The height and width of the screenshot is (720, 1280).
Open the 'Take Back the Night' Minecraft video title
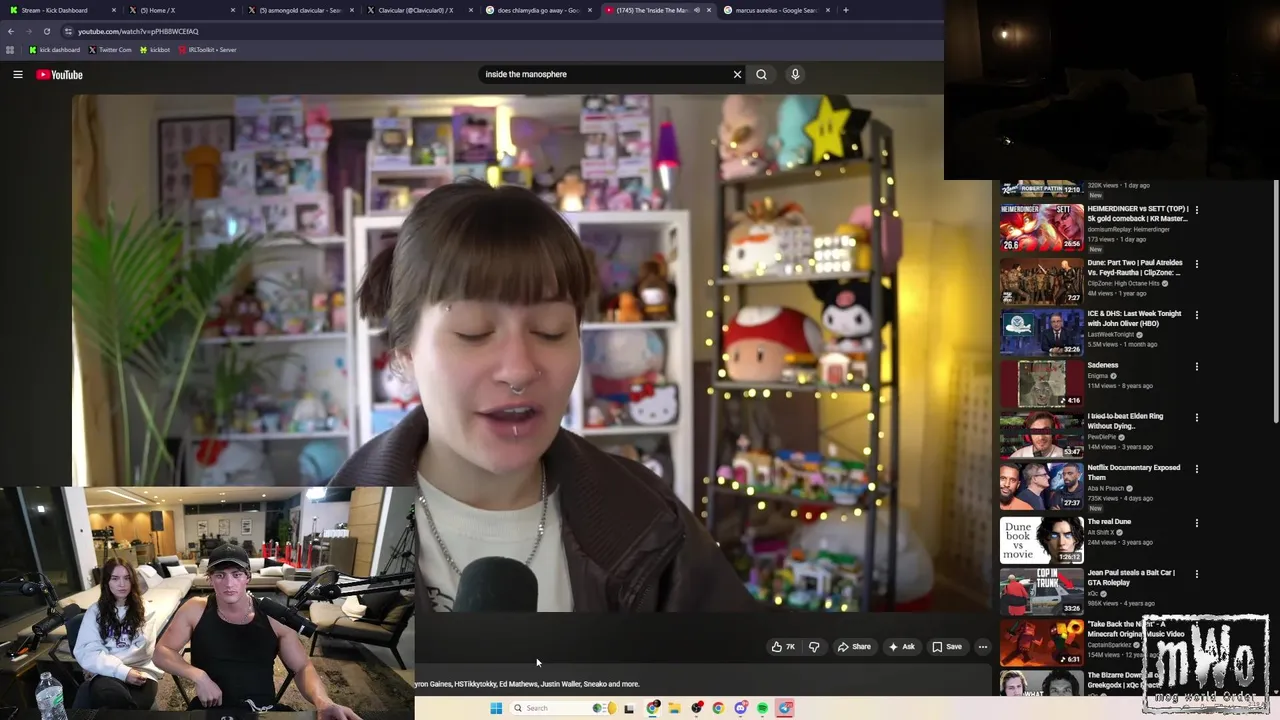click(1136, 629)
